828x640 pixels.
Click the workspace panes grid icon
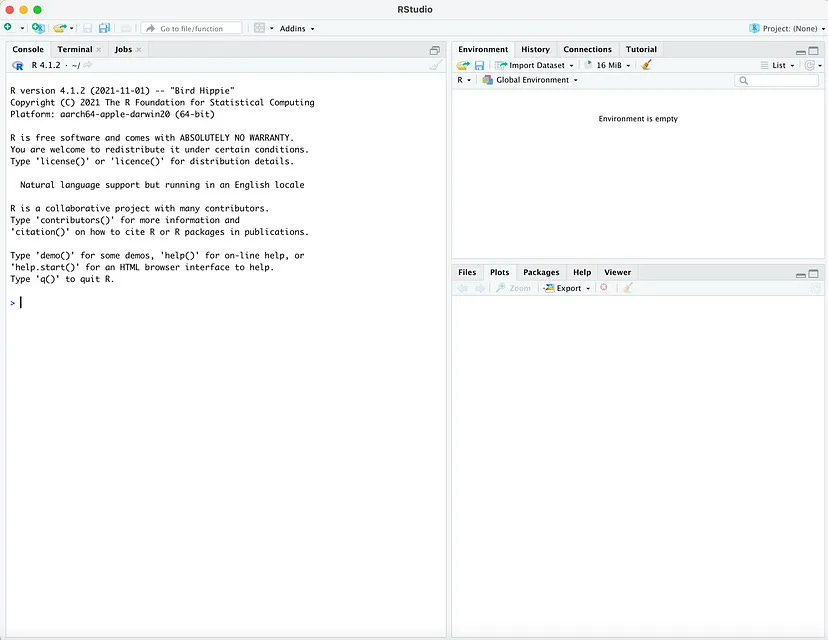[x=259, y=28]
